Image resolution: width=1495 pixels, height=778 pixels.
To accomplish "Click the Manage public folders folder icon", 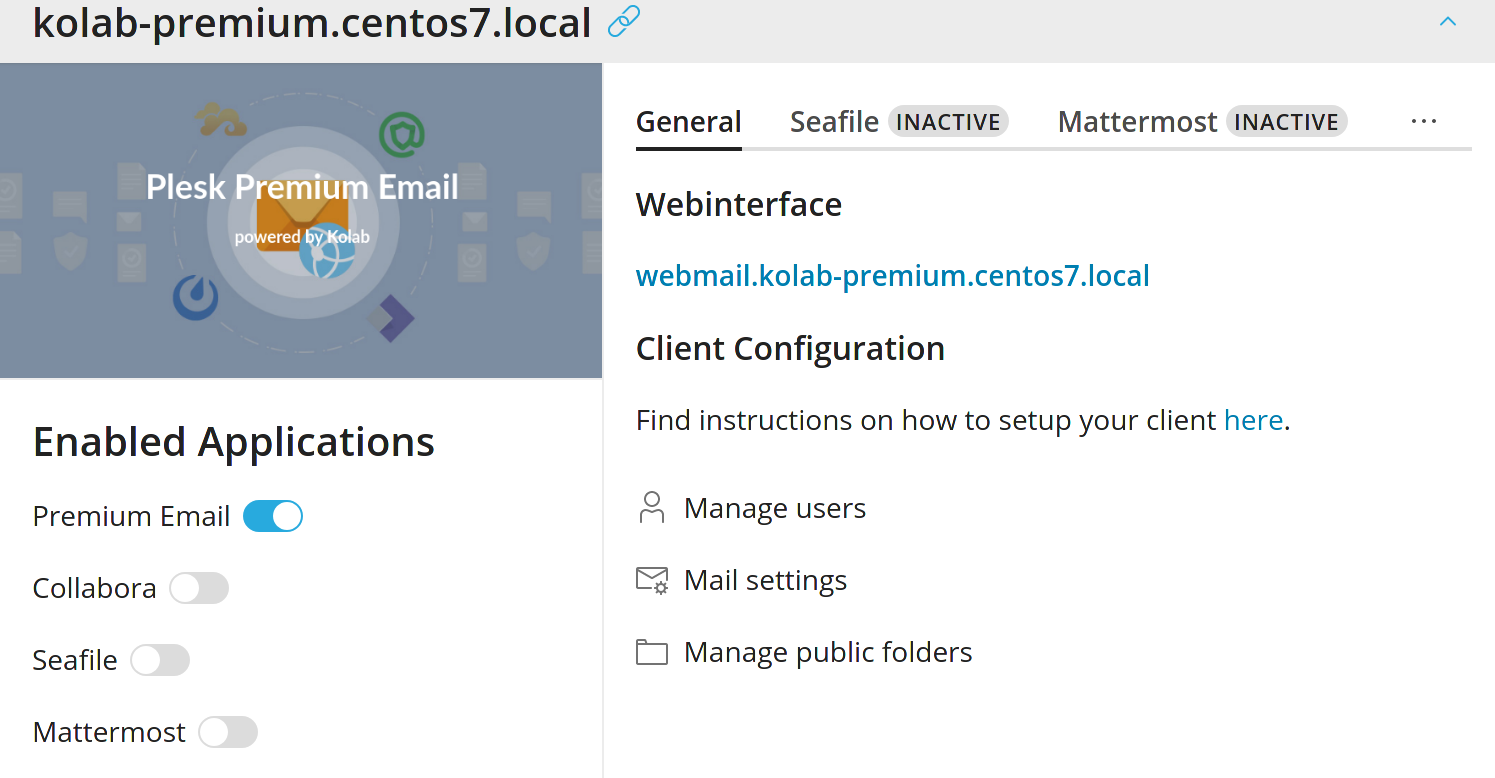I will (x=652, y=653).
